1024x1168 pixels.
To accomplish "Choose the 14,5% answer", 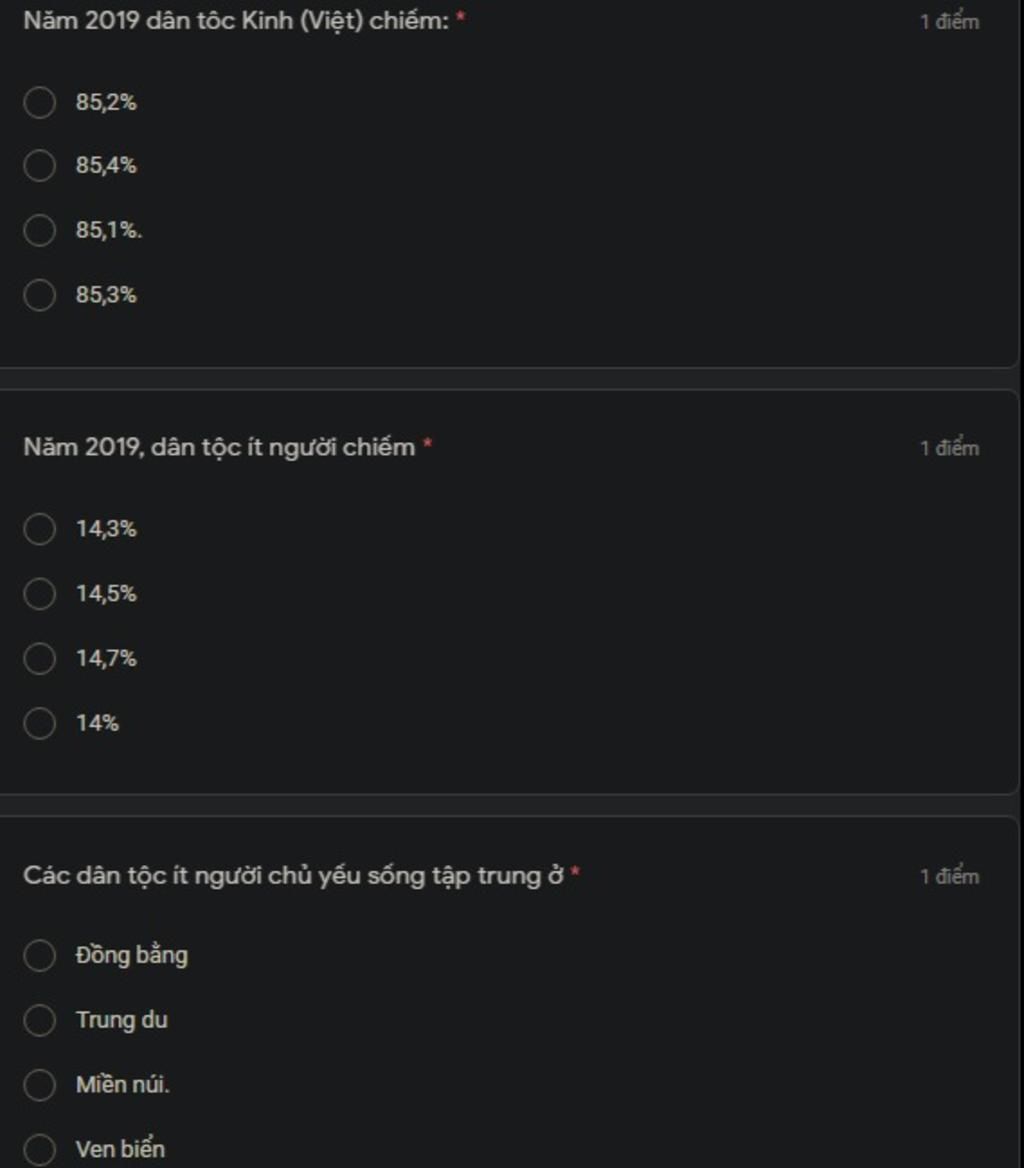I will tap(39, 594).
